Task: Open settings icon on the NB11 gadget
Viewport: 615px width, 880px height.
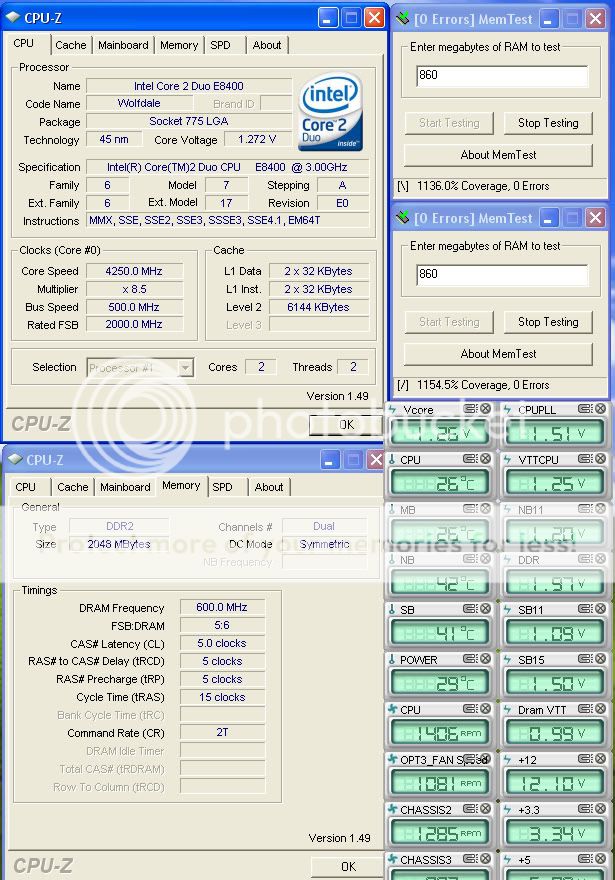Action: point(585,508)
